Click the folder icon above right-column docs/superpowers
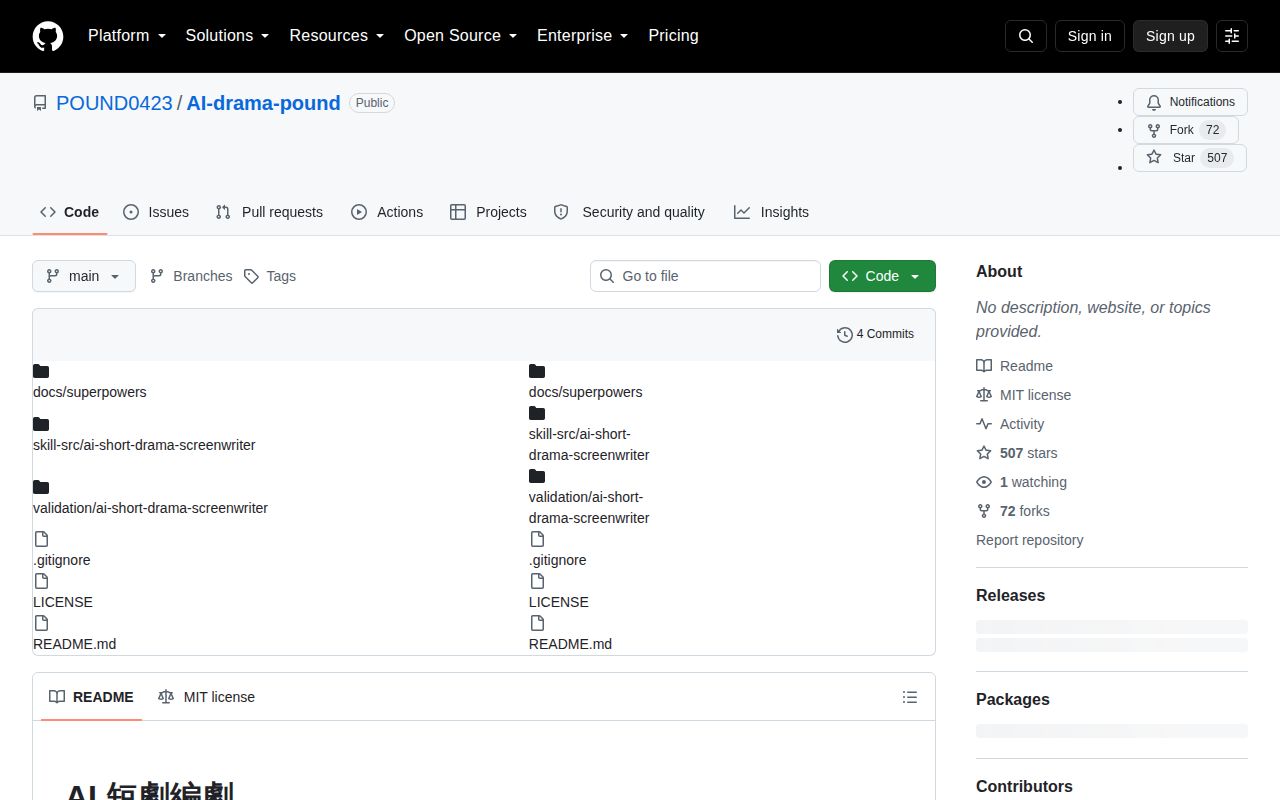This screenshot has height=800, width=1280. pyautogui.click(x=537, y=371)
